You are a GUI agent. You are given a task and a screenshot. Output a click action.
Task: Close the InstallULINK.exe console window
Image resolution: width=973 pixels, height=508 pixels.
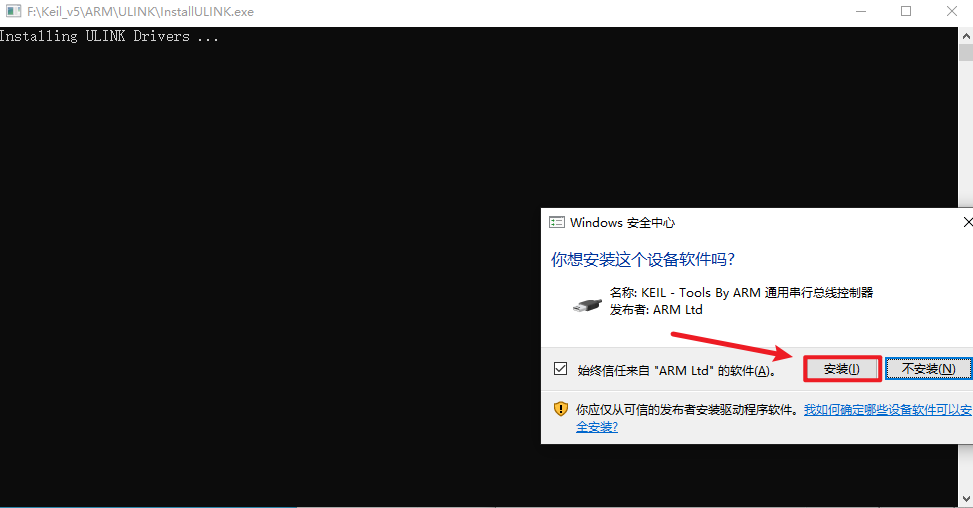[x=951, y=11]
